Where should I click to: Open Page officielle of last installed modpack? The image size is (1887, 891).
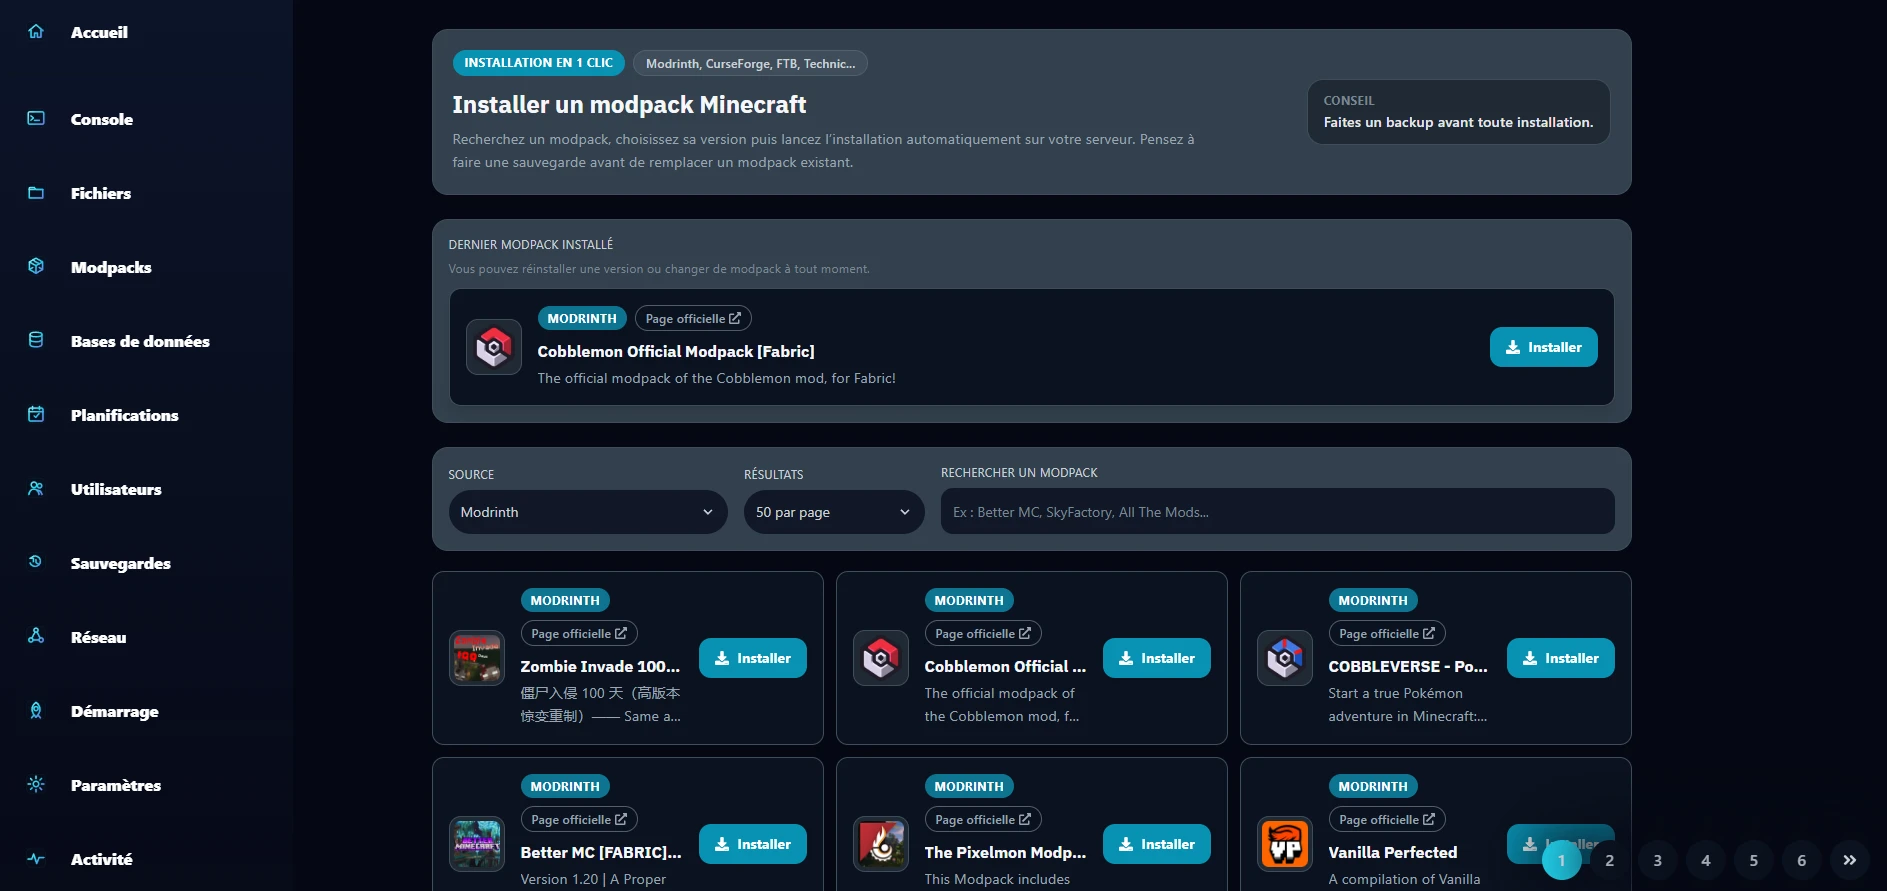click(693, 318)
